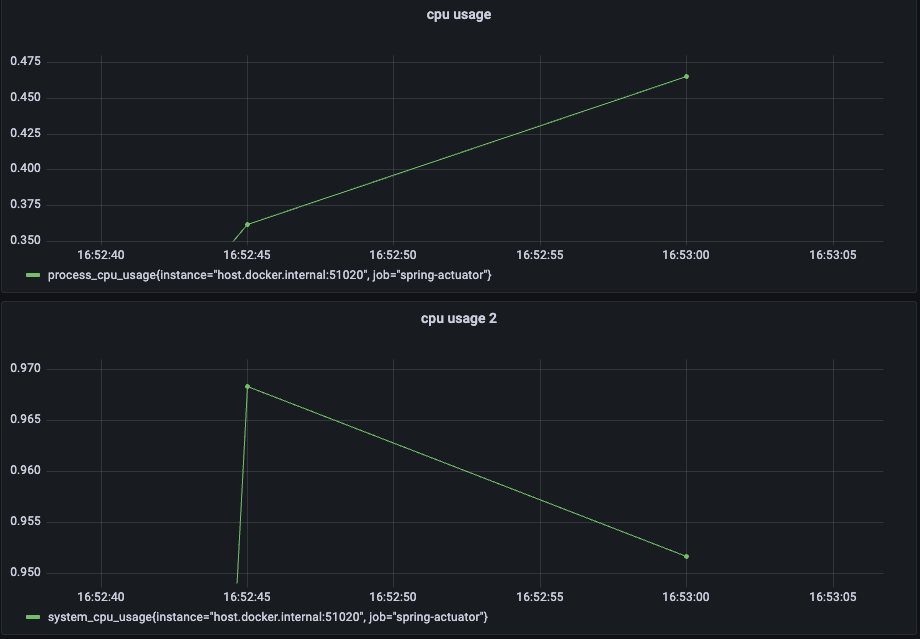Click the green swatch beside system_cpu_usage

[33, 617]
